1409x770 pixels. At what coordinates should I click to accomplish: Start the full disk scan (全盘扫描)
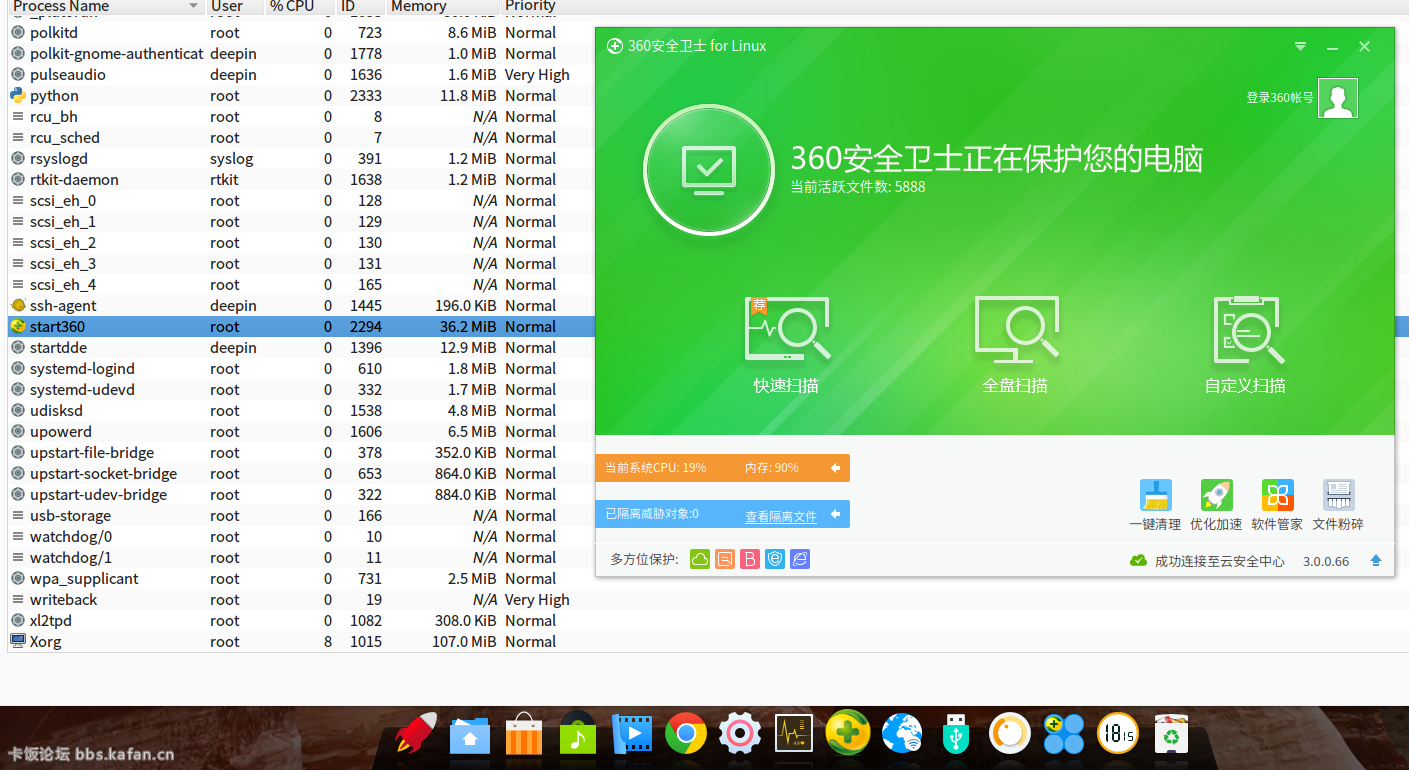pyautogui.click(x=1016, y=344)
